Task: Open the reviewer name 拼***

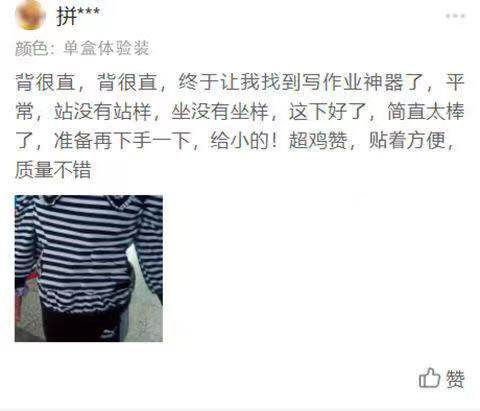Action: click(x=78, y=15)
